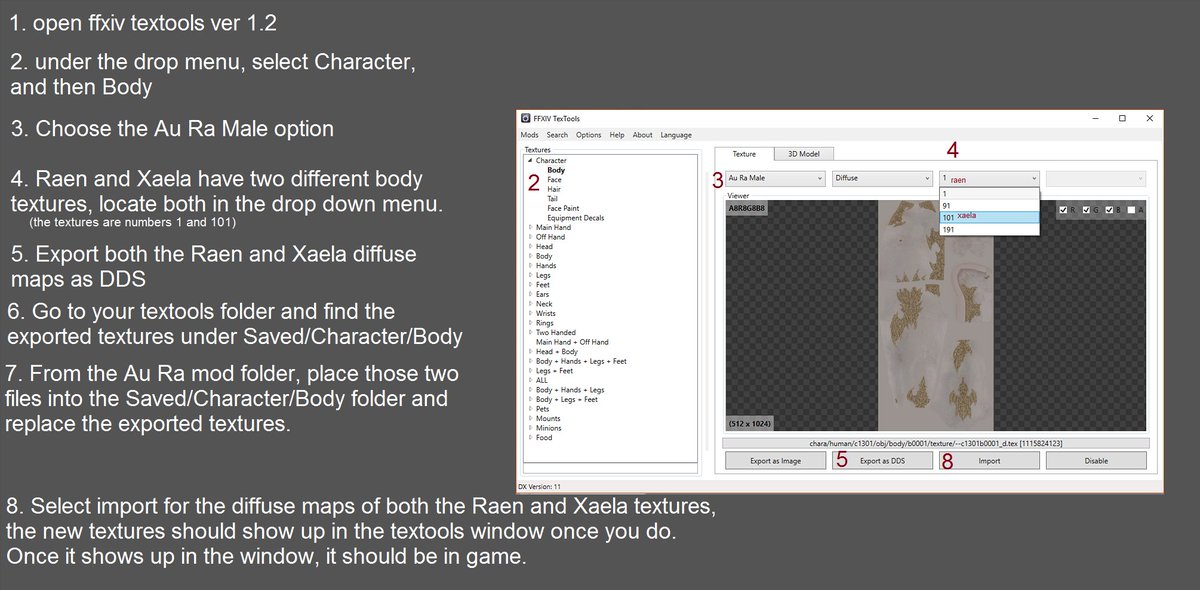The height and width of the screenshot is (590, 1200).
Task: Click the Import button
Action: pyautogui.click(x=989, y=461)
